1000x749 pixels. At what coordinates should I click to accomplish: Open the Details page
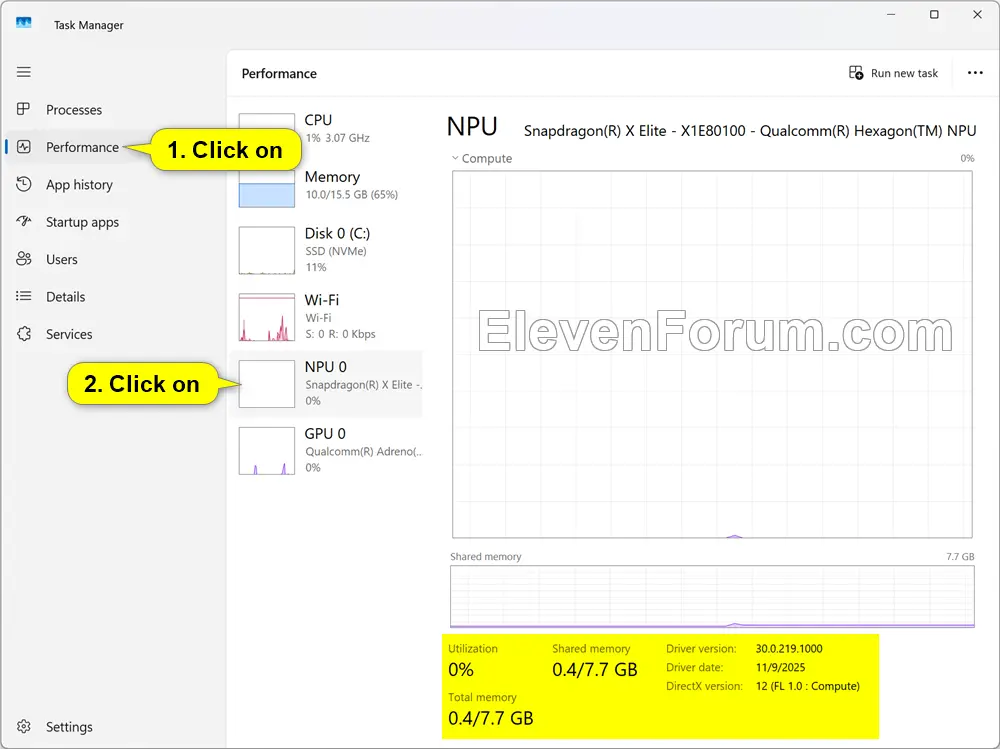click(x=65, y=297)
